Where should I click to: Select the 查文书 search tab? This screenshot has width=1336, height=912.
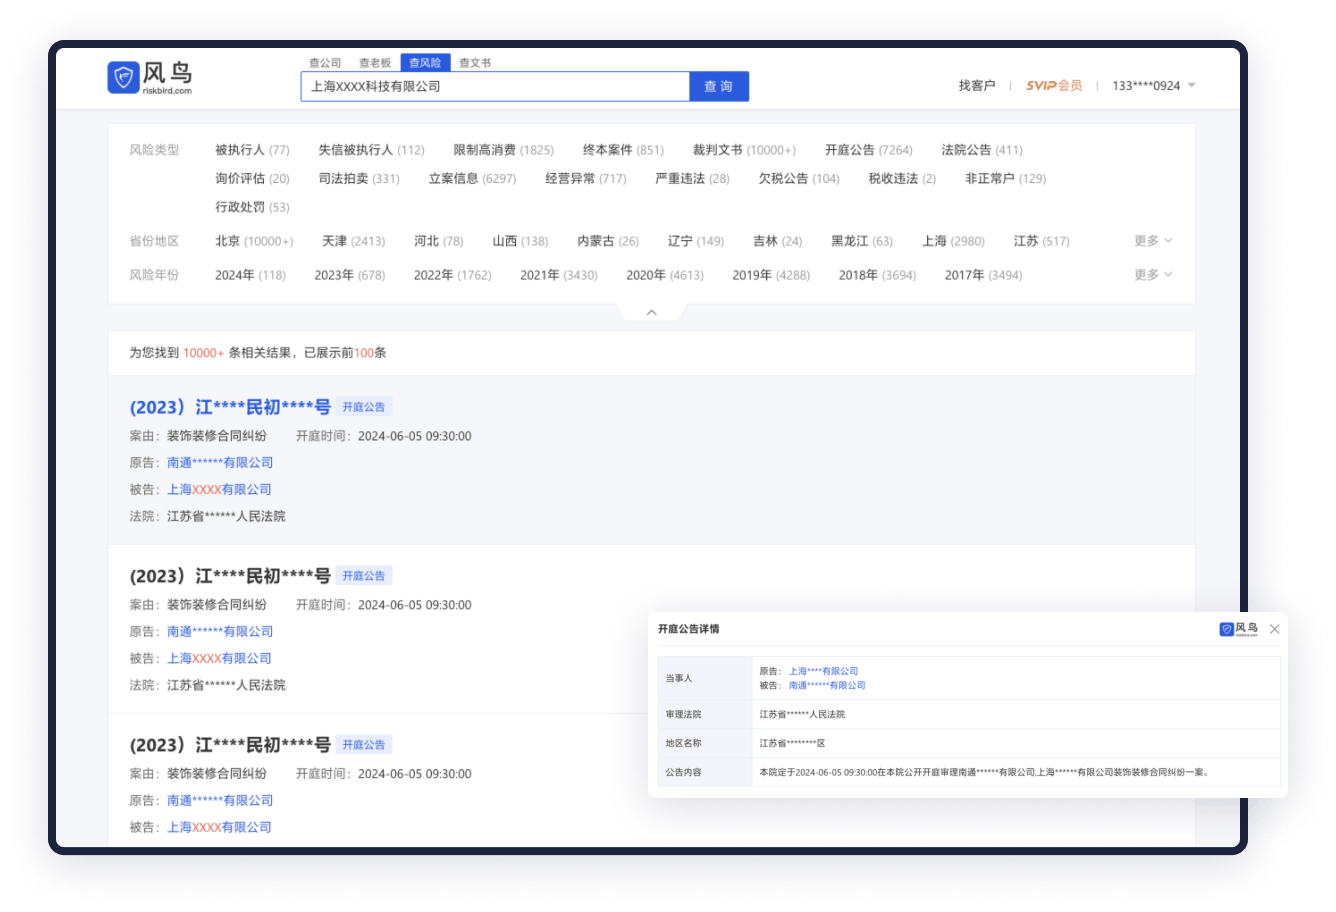475,63
